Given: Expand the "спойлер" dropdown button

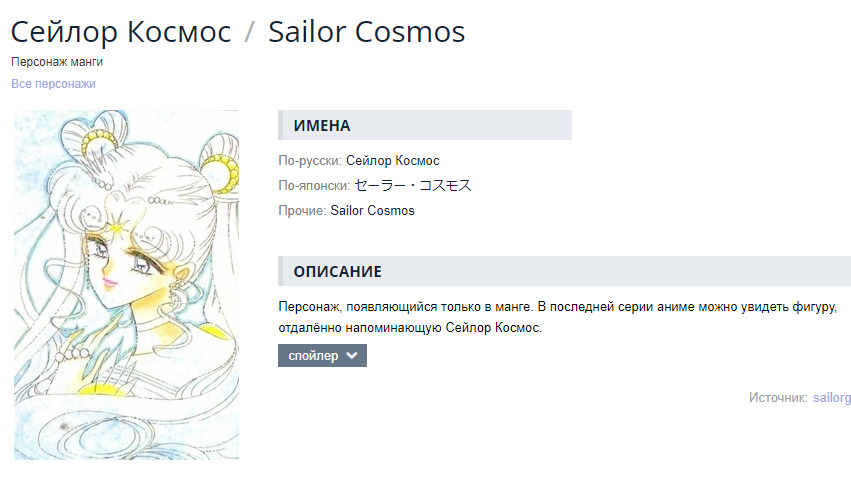Looking at the screenshot, I should (x=313, y=356).
